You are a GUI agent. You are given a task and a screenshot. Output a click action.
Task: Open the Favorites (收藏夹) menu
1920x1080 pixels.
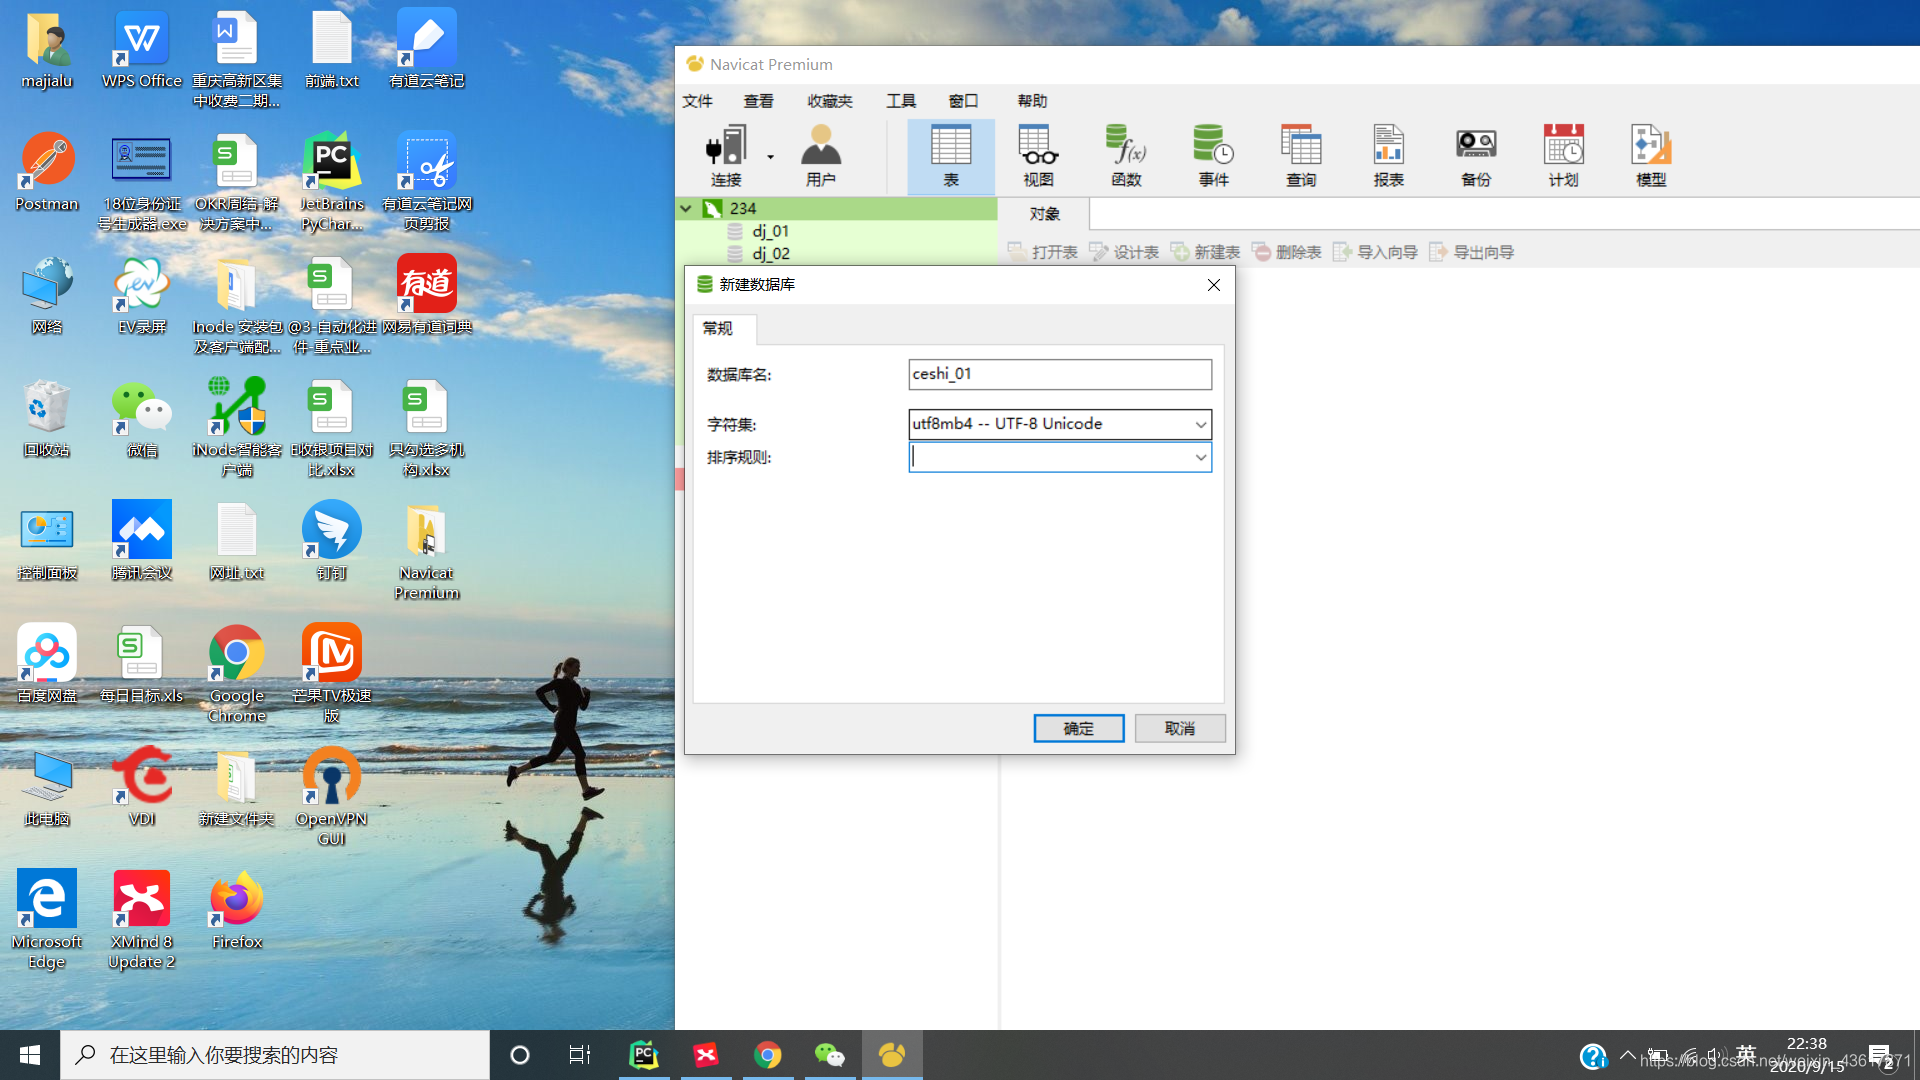coord(830,101)
